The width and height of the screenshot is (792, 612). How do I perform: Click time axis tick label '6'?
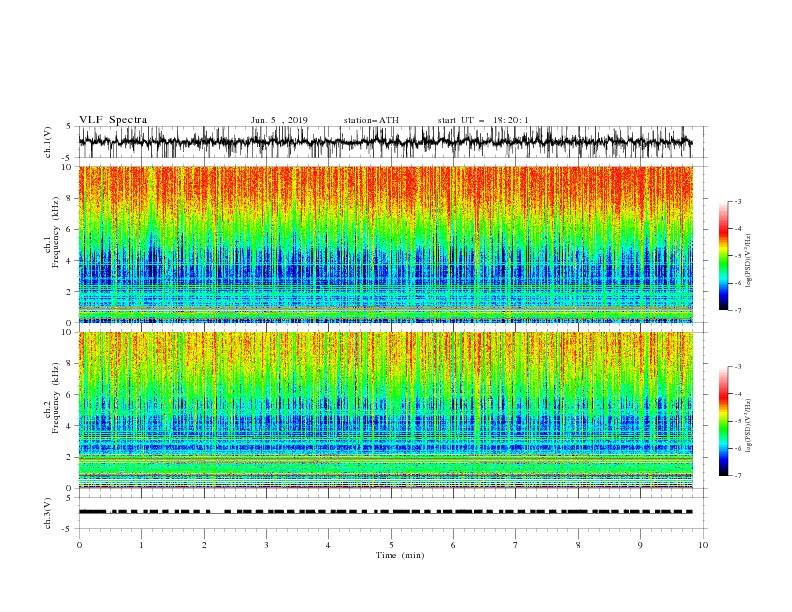pyautogui.click(x=453, y=545)
